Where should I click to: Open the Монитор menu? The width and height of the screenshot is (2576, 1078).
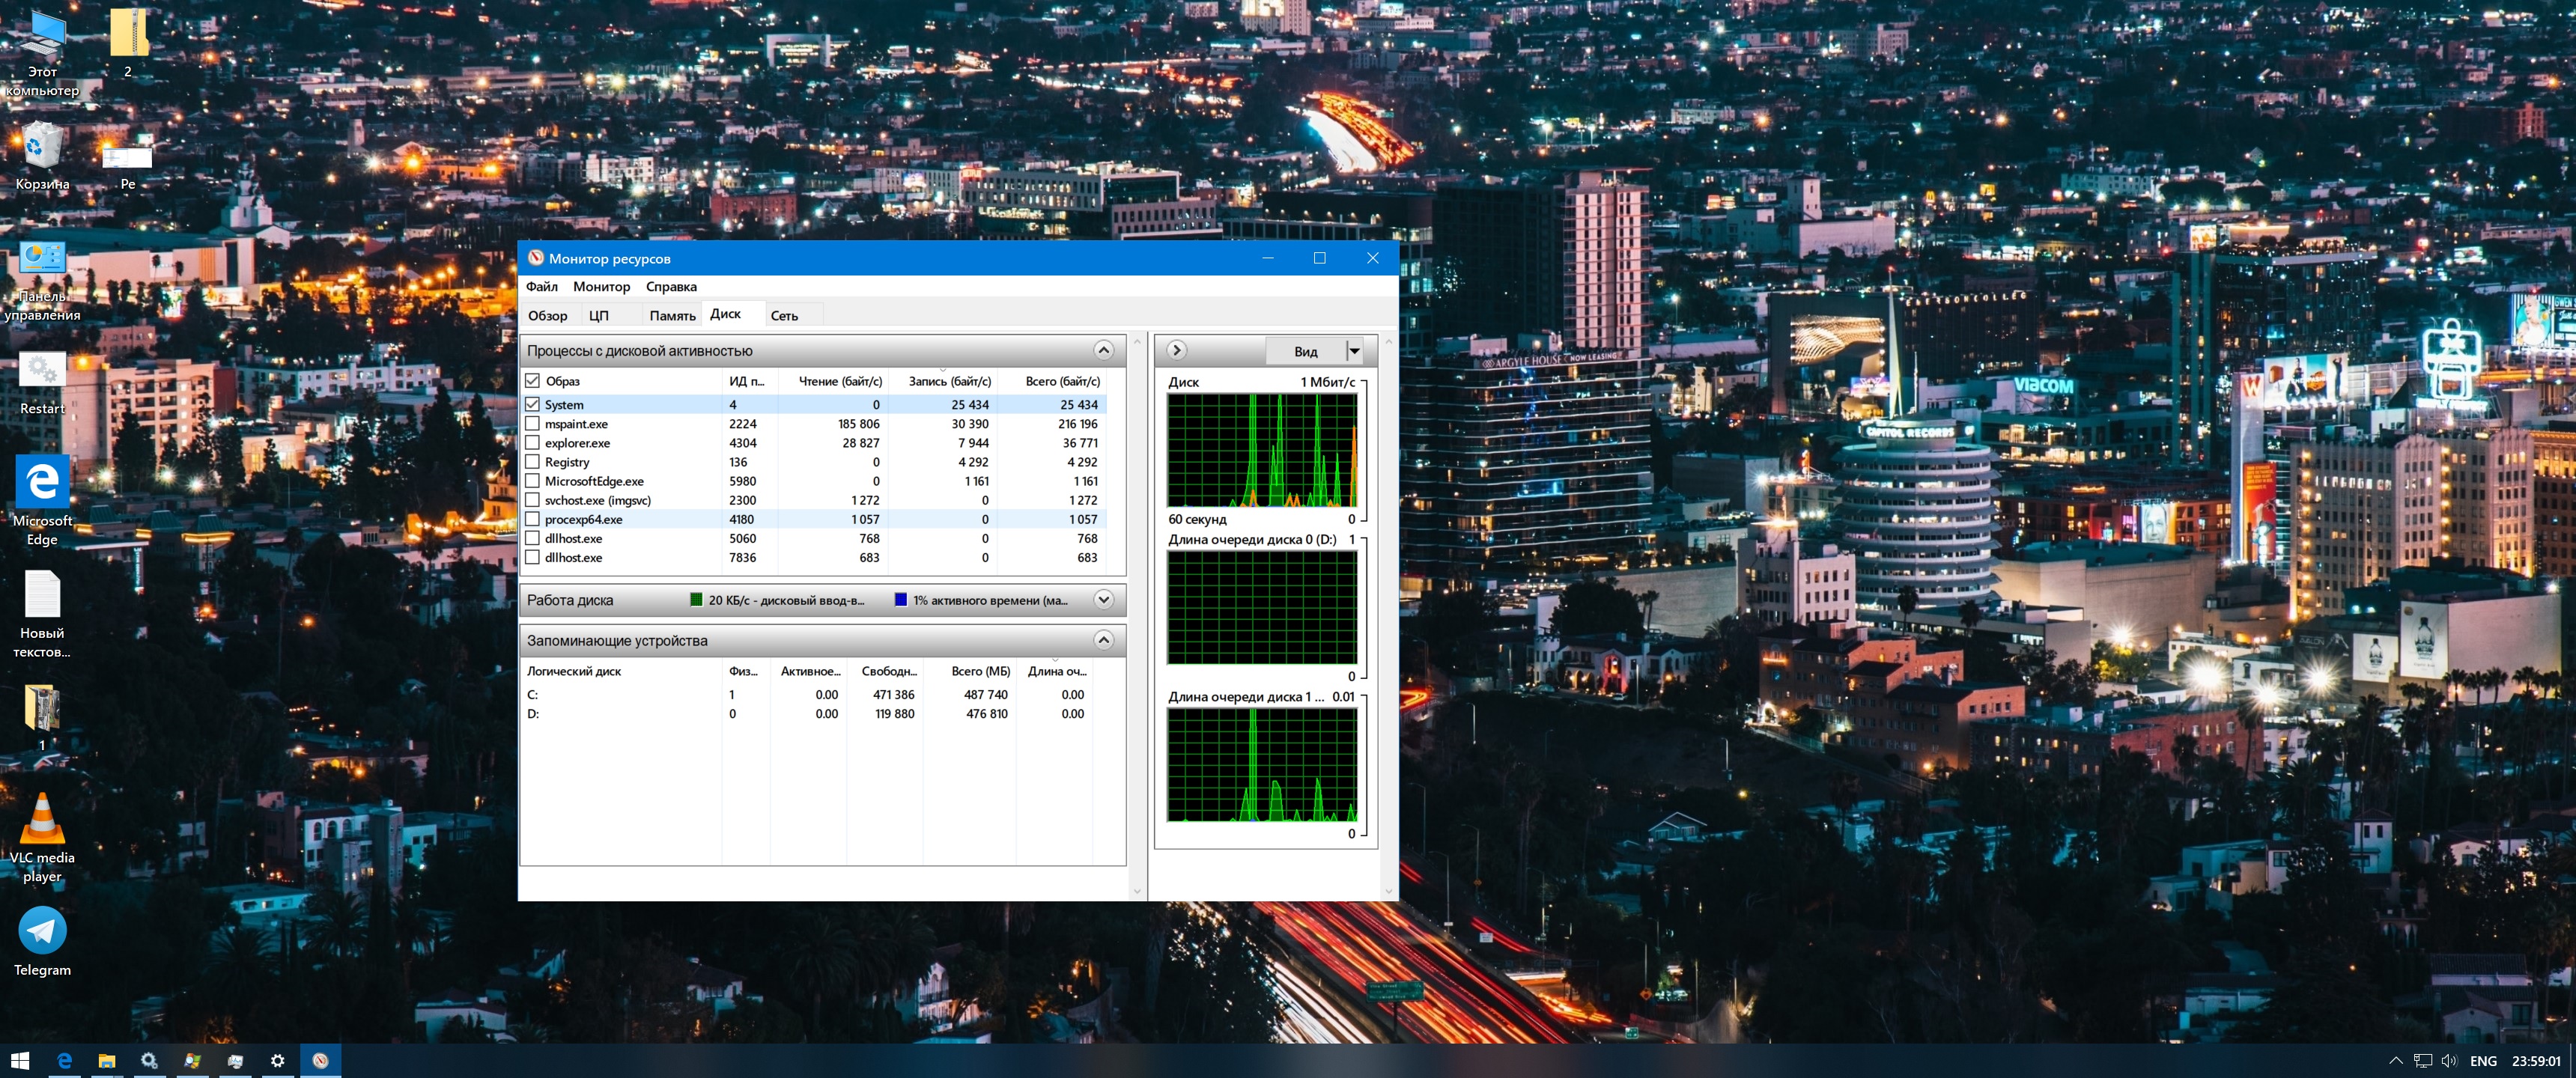pos(601,286)
